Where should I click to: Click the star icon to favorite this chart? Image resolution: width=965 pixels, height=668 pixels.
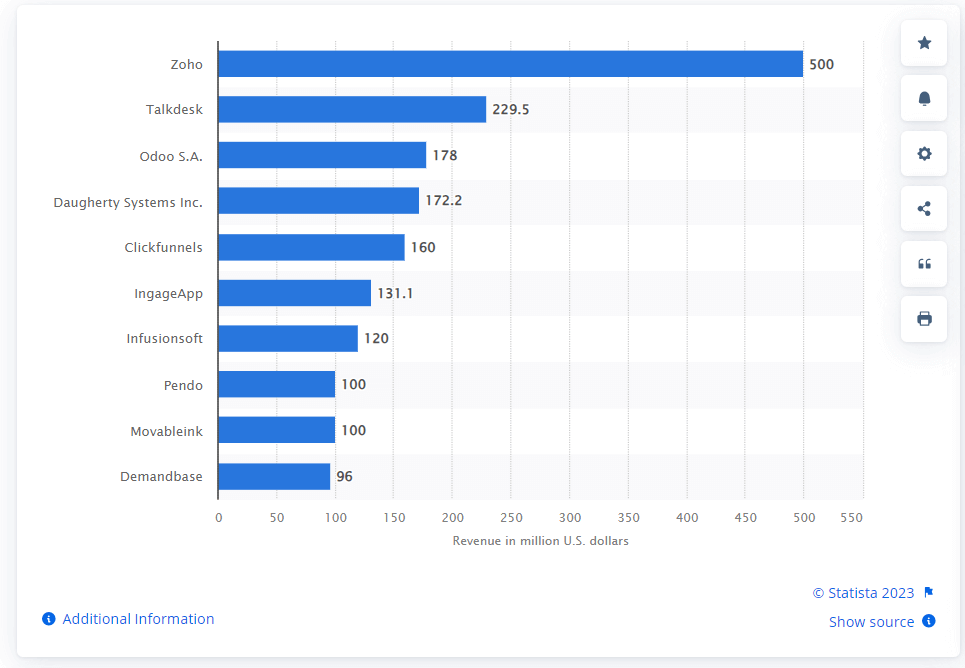point(922,43)
